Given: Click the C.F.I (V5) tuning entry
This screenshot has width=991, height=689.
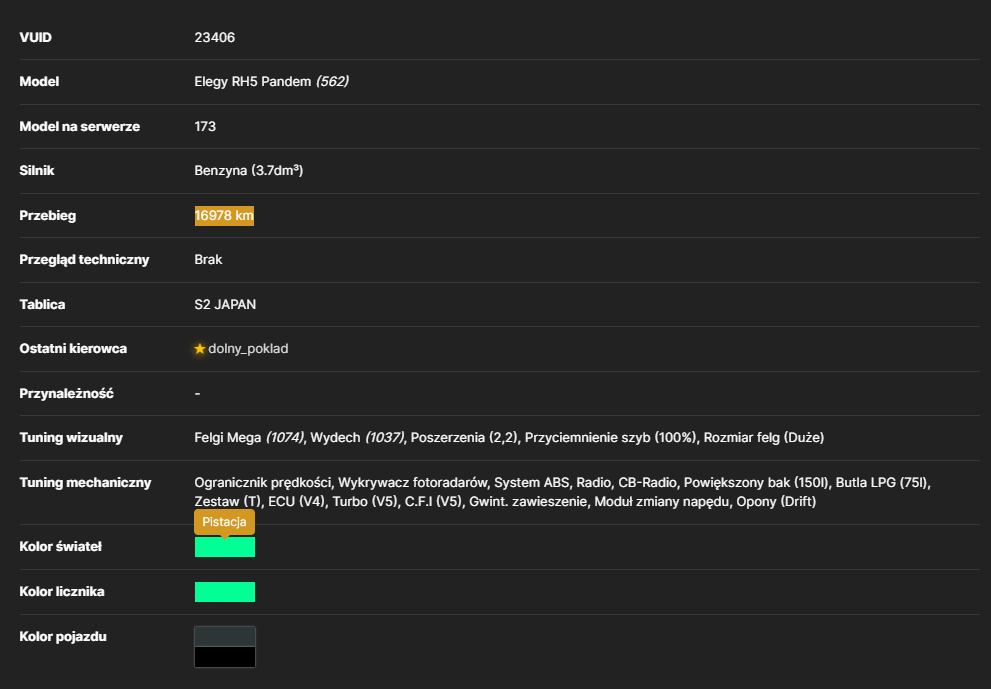Looking at the screenshot, I should (434, 502).
